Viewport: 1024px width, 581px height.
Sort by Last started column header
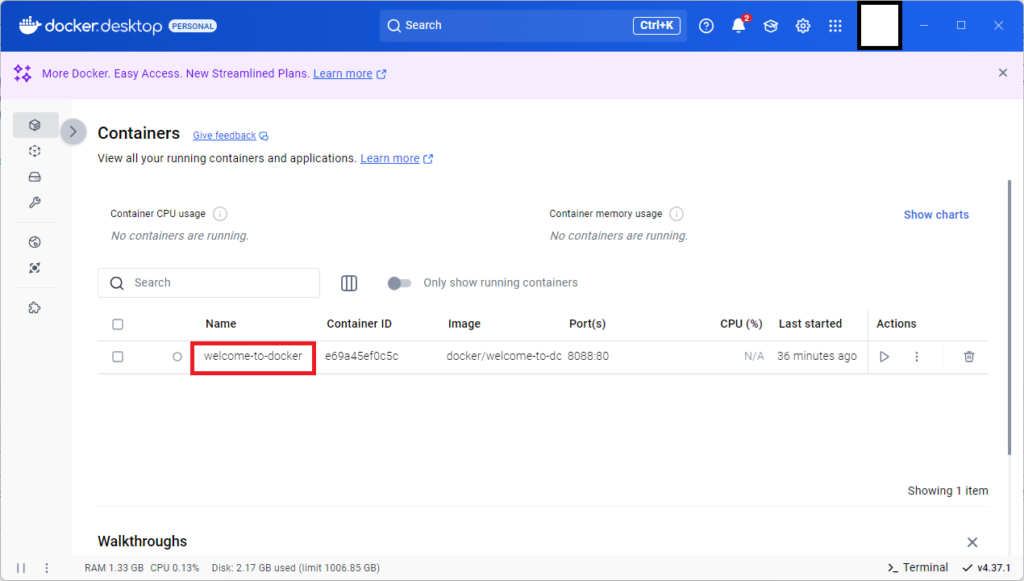pyautogui.click(x=810, y=324)
